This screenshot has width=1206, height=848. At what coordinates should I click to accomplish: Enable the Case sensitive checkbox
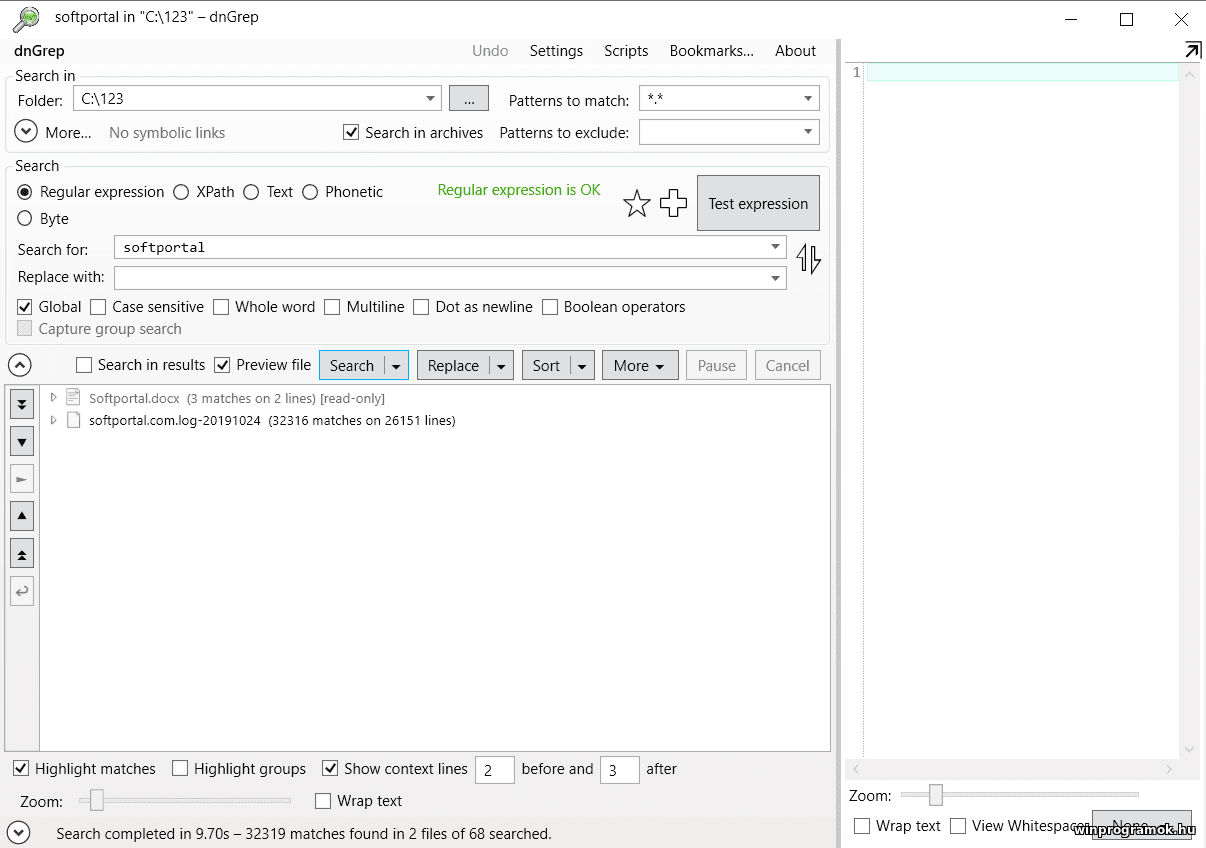98,307
